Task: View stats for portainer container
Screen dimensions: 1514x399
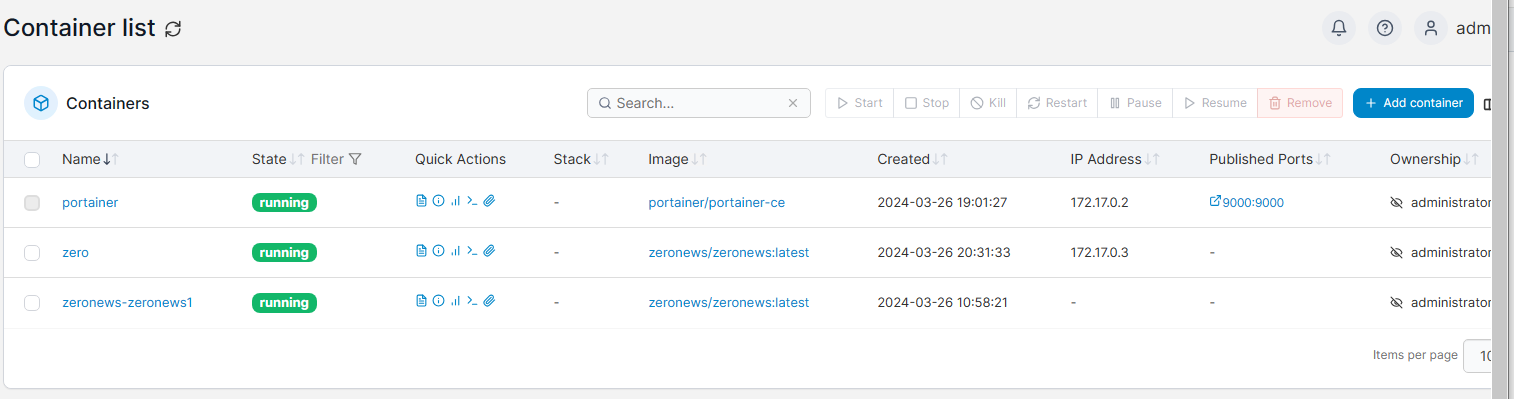Action: point(455,201)
